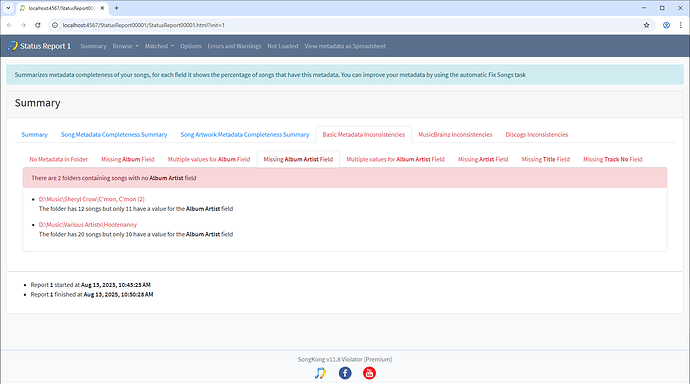Bookmark this page with the star icon

pos(646,25)
